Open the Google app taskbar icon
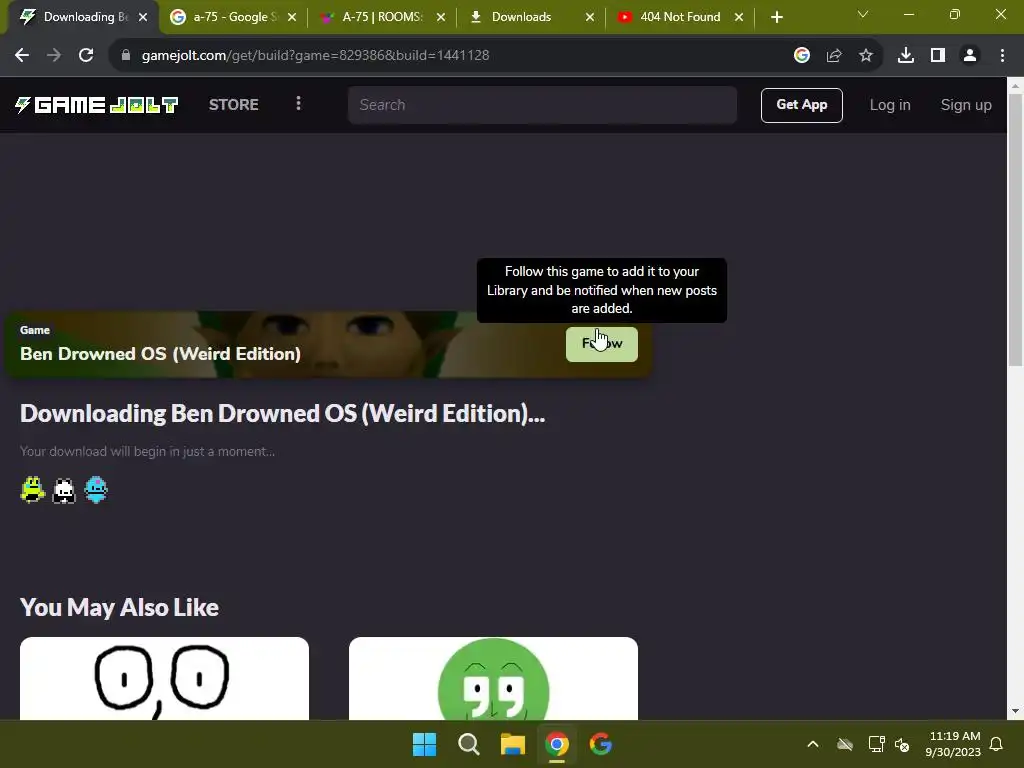 click(601, 744)
